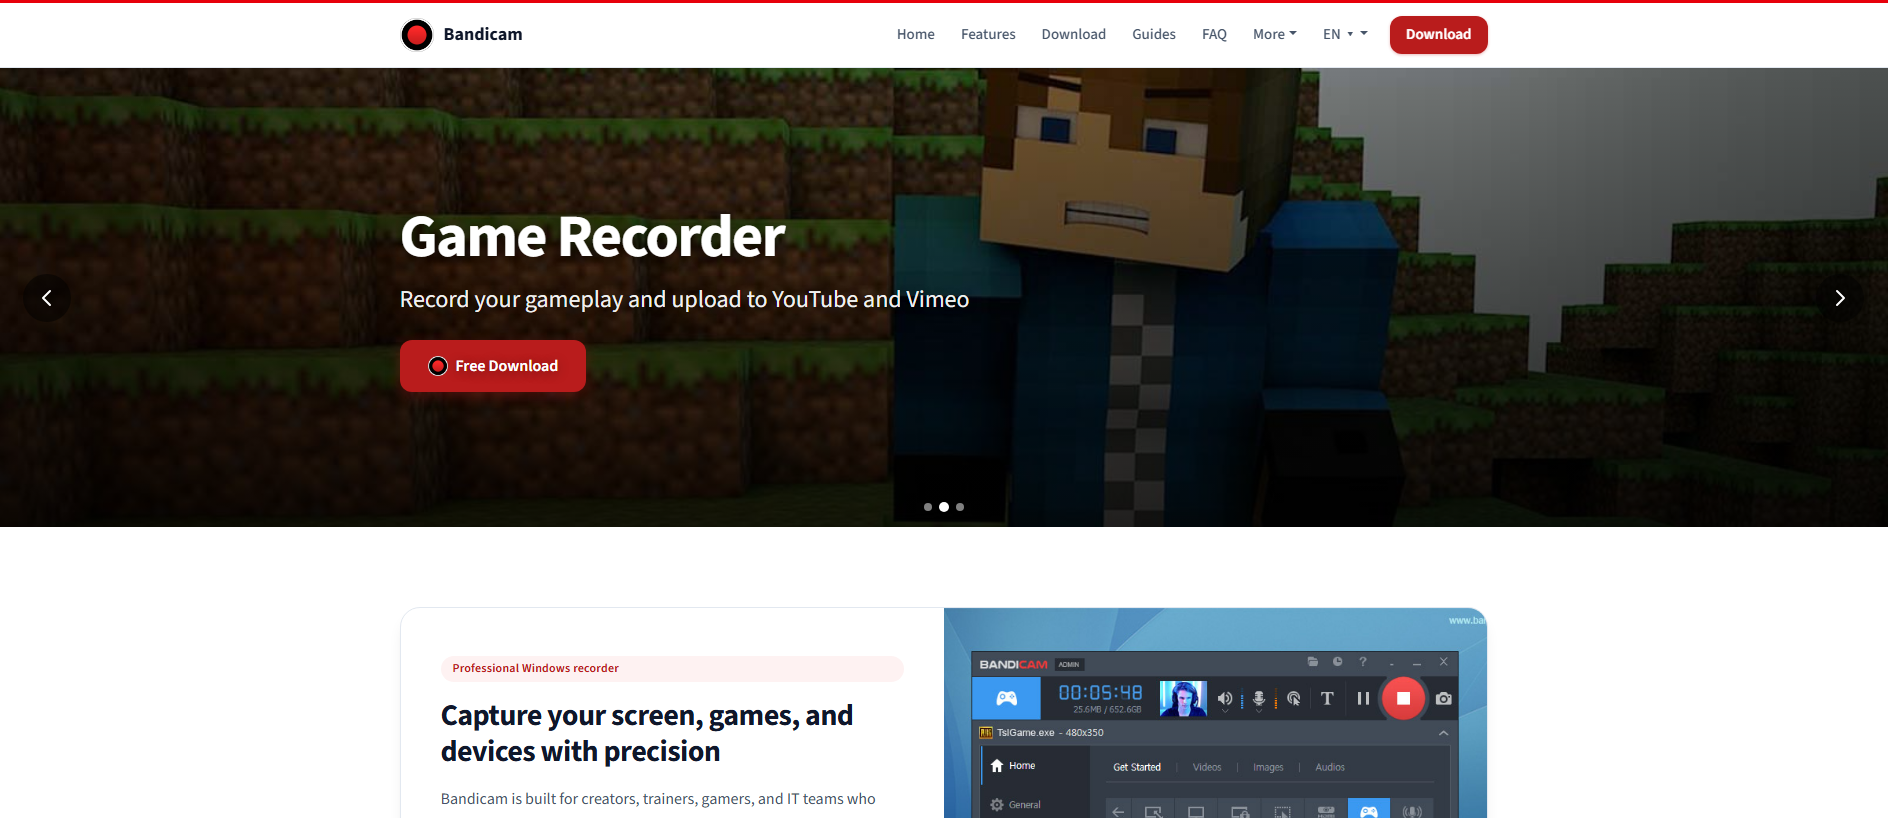This screenshot has width=1888, height=818.
Task: Open the Home nav link
Action: pos(916,34)
